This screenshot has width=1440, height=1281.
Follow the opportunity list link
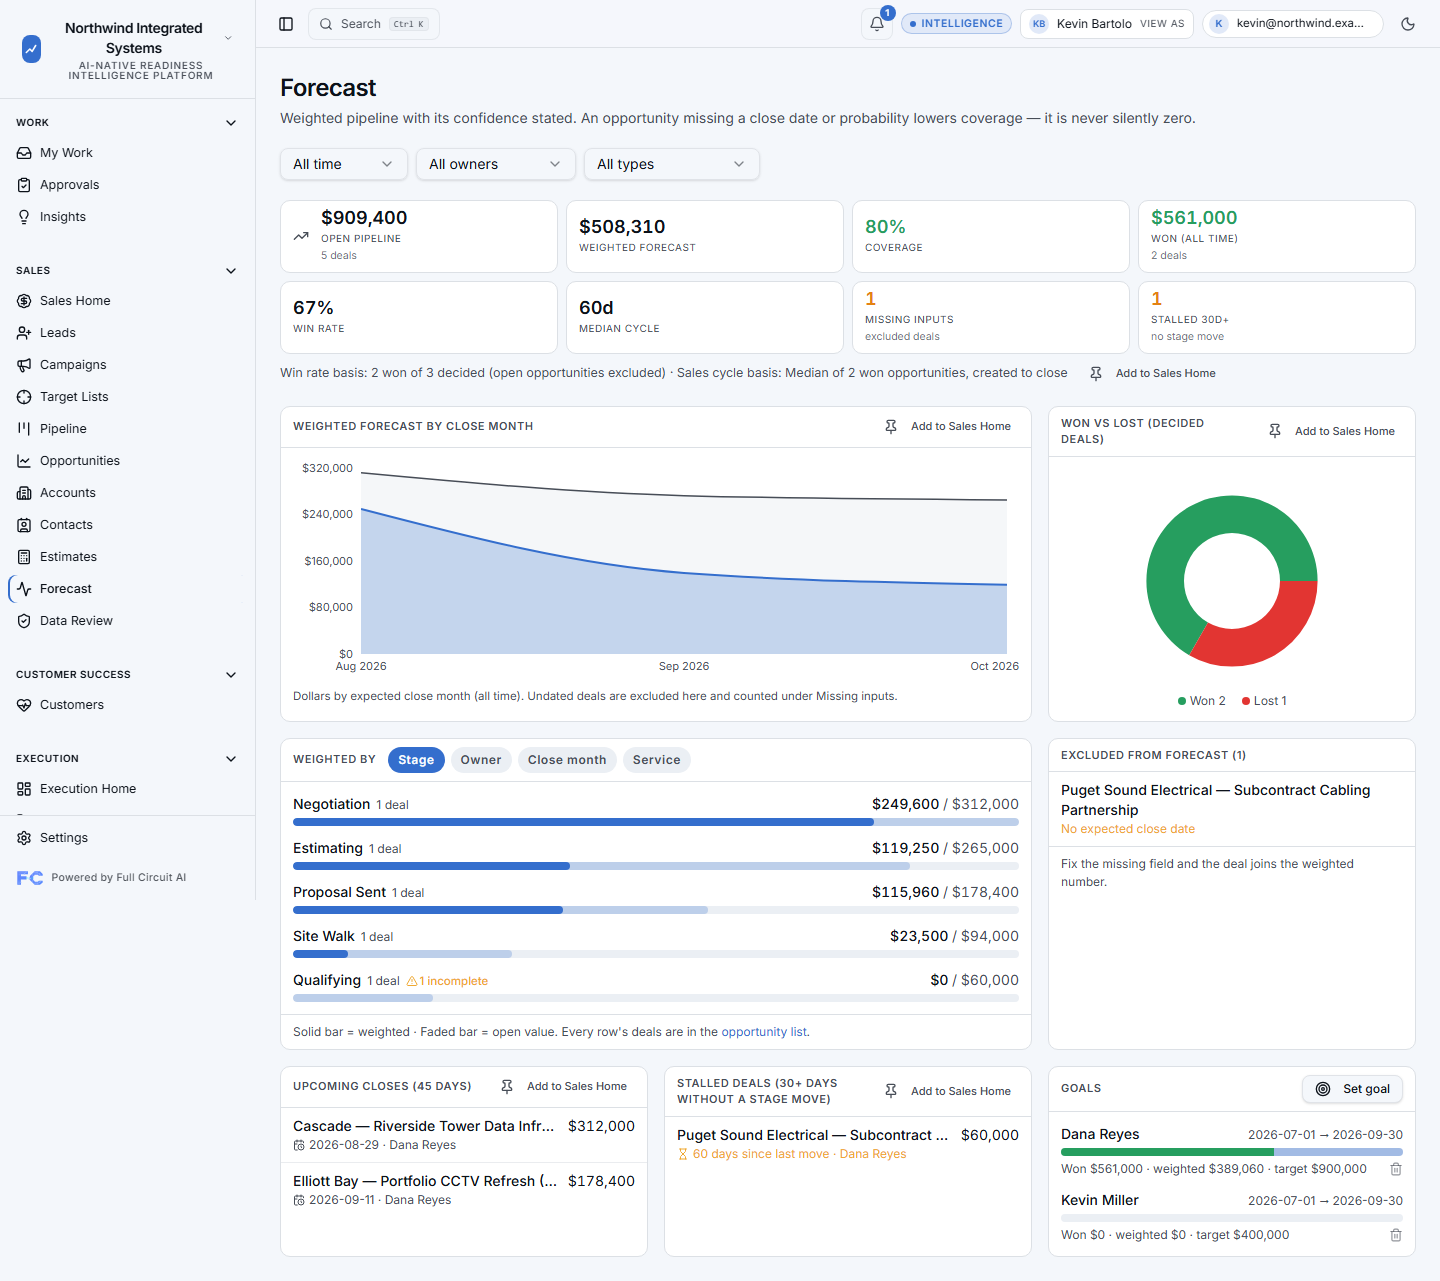[765, 1032]
